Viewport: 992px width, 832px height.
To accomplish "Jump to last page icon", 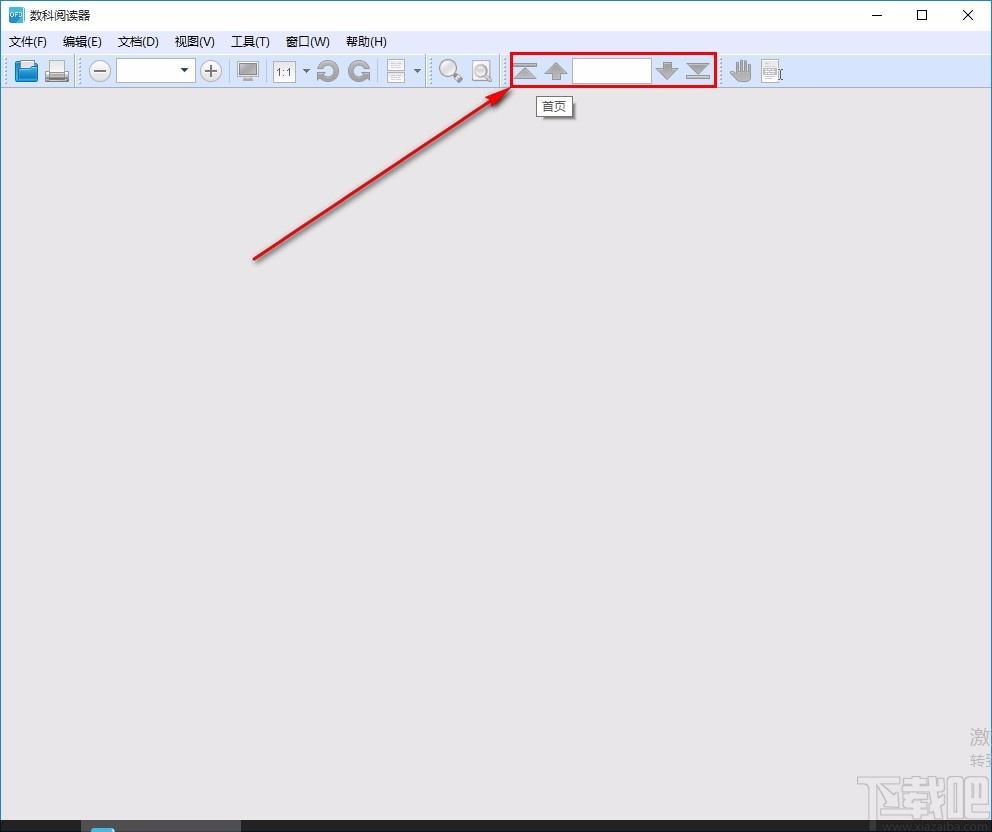I will 698,71.
